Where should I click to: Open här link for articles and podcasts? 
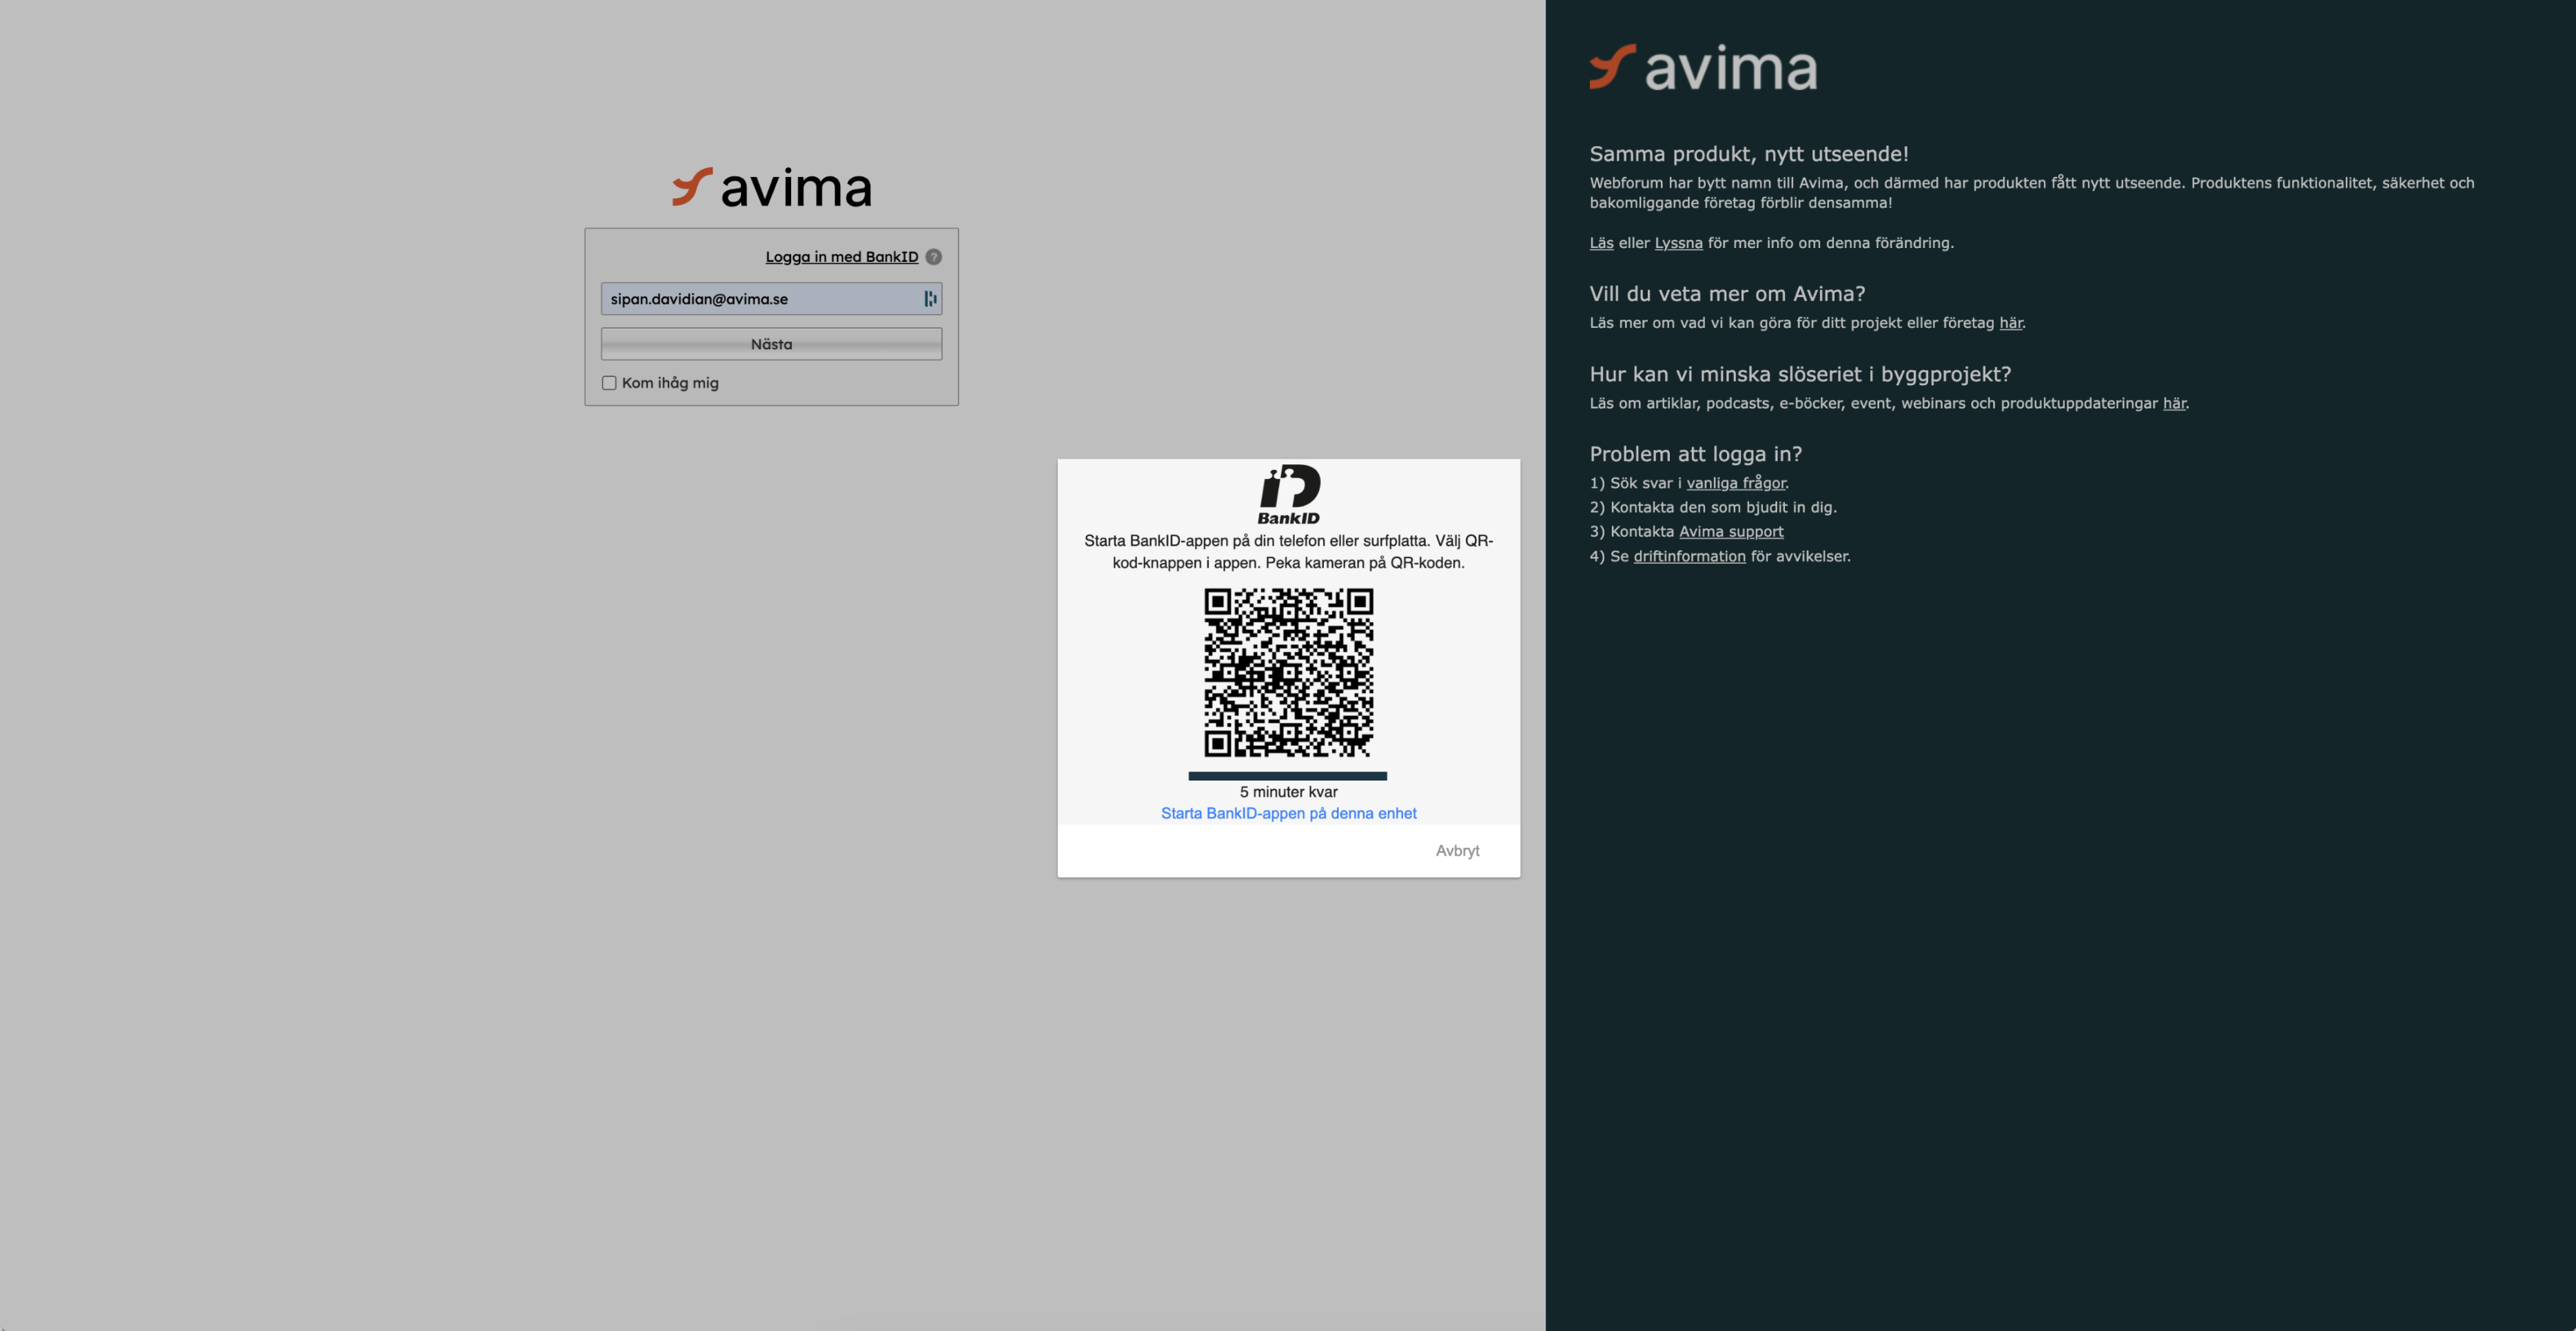[2174, 403]
